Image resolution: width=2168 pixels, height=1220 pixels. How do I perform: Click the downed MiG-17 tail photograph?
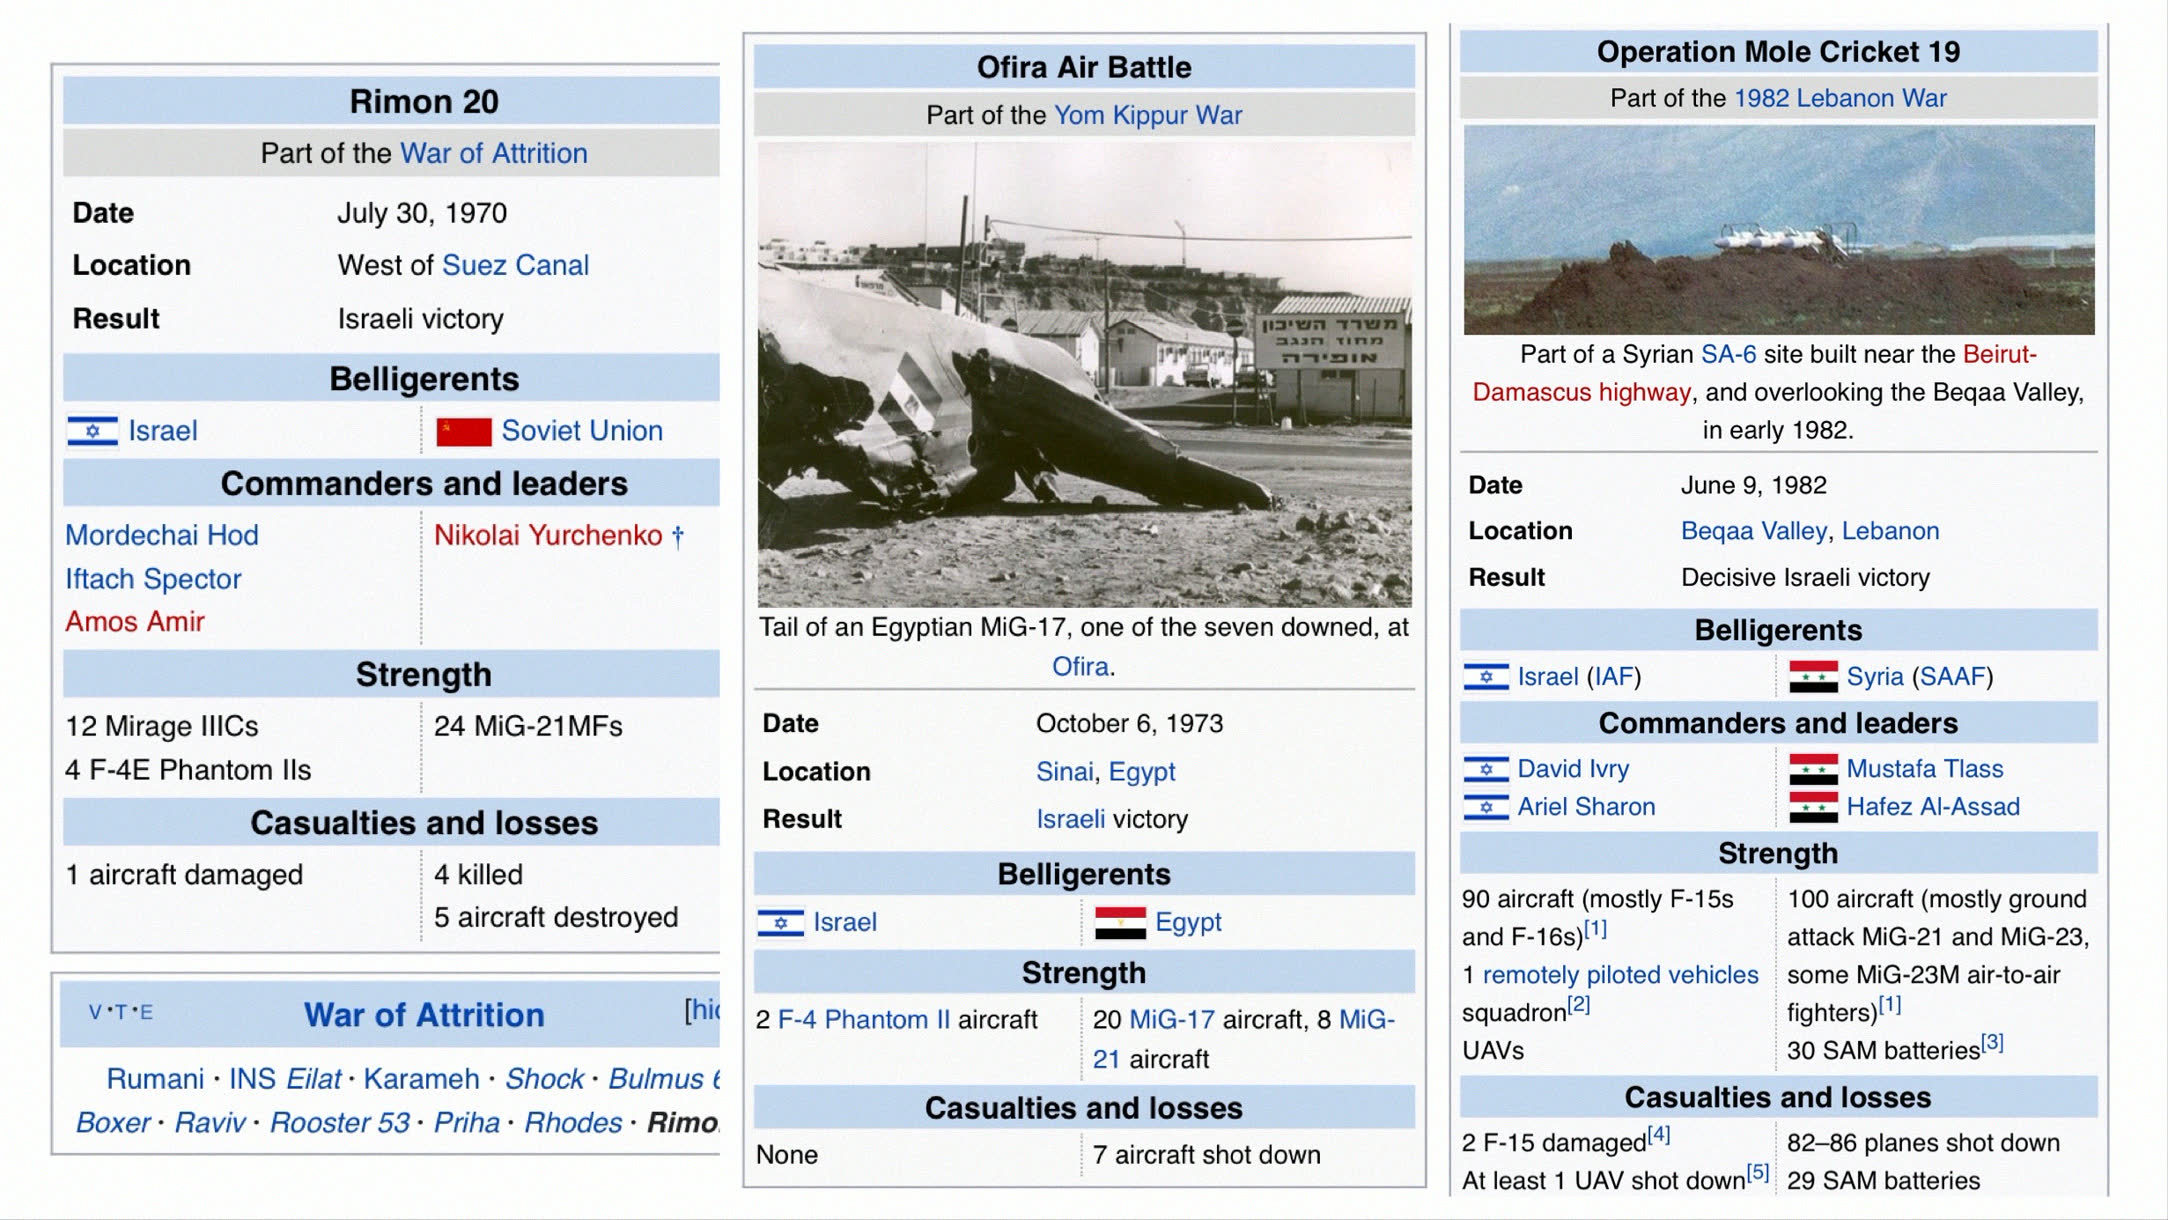coord(1084,374)
